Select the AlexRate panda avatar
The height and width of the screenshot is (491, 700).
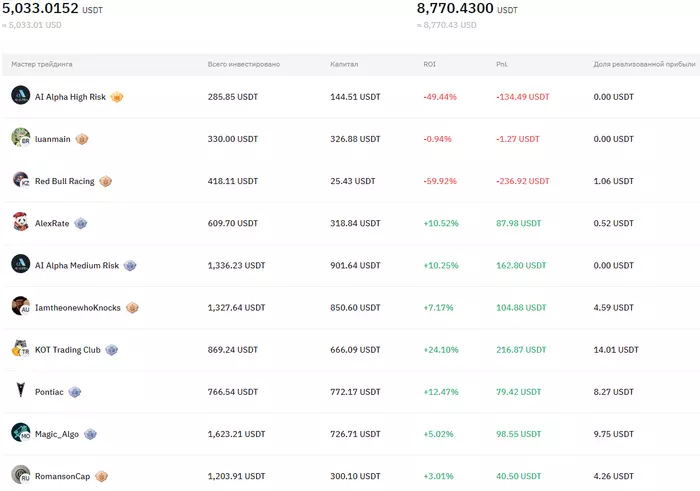point(21,222)
